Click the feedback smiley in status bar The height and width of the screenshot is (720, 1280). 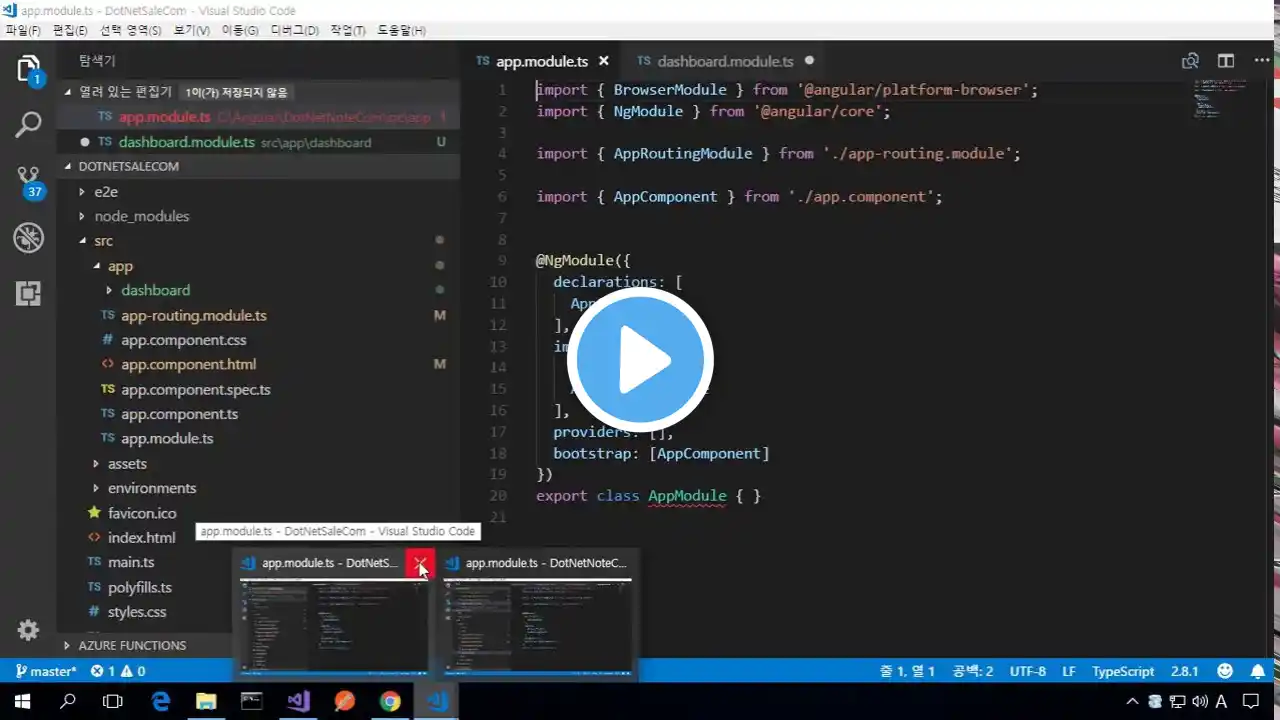[x=1225, y=671]
